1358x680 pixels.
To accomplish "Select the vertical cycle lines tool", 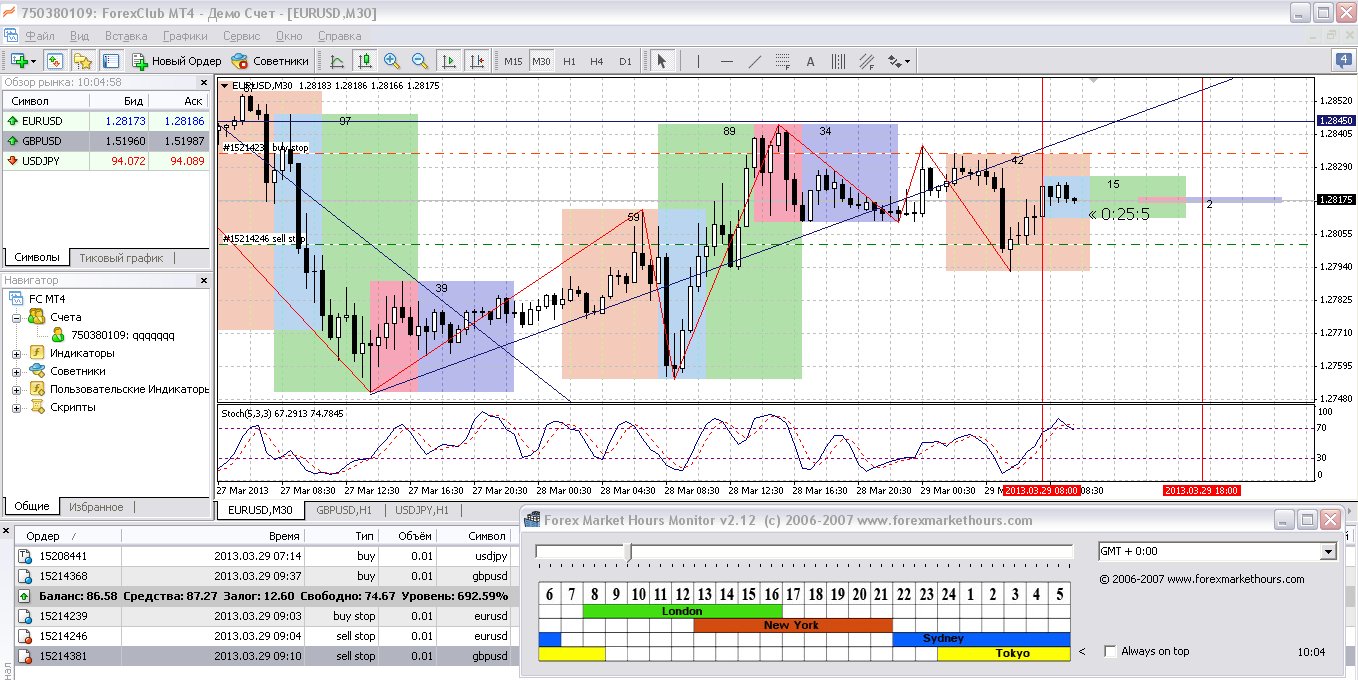I will tap(838, 61).
